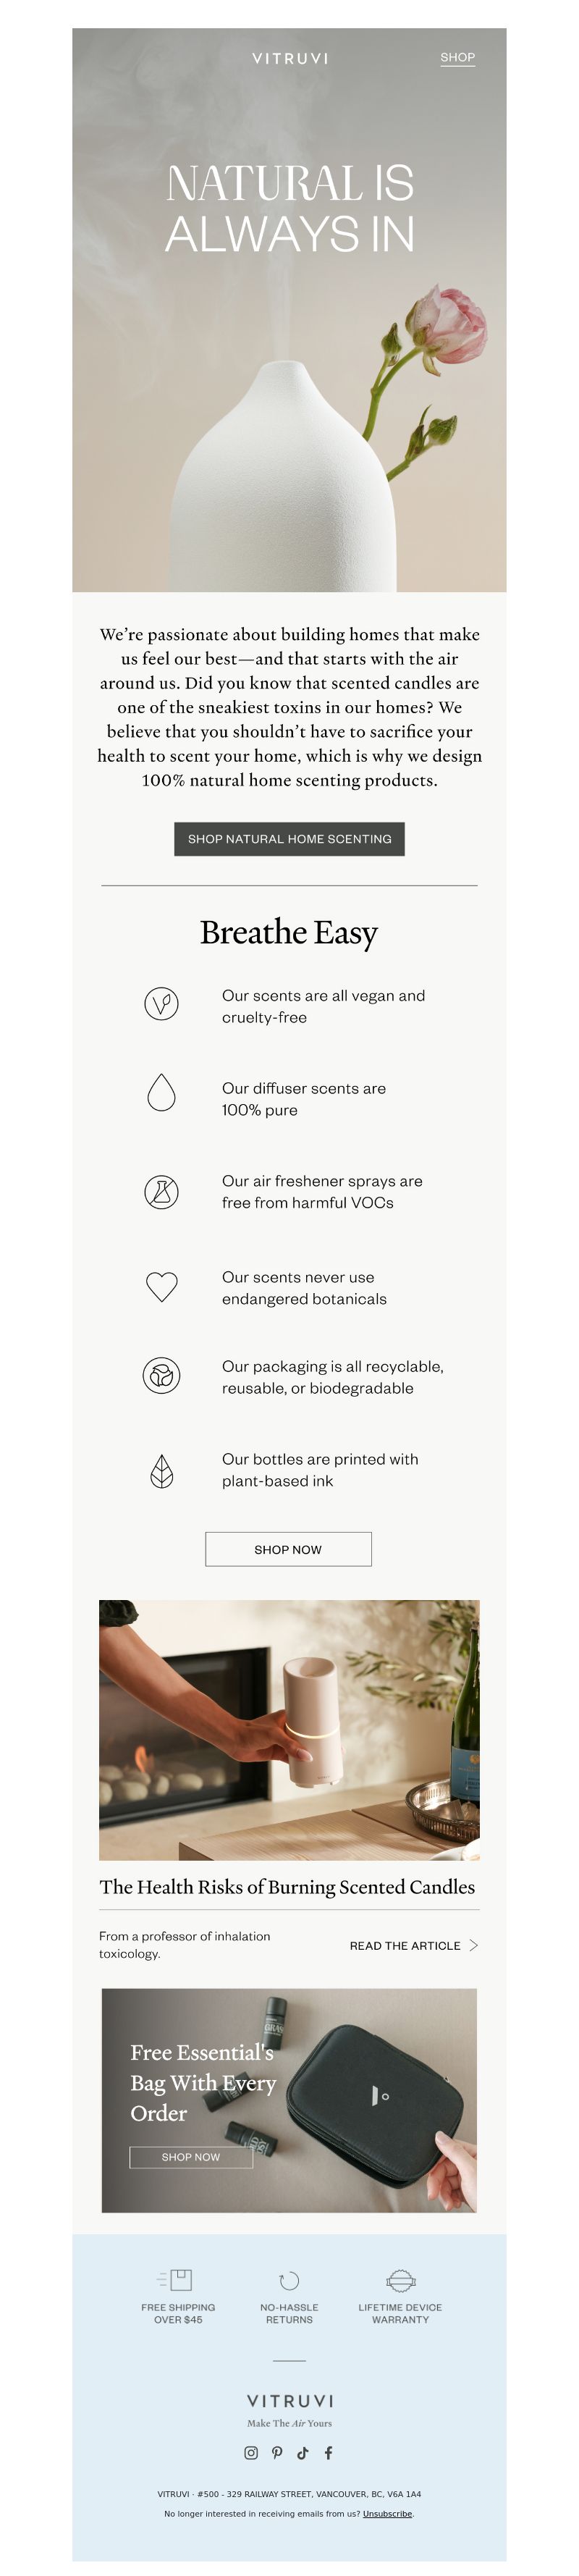This screenshot has height=2576, width=579.
Task: Click the Vitruvi logo at top
Action: pyautogui.click(x=290, y=58)
